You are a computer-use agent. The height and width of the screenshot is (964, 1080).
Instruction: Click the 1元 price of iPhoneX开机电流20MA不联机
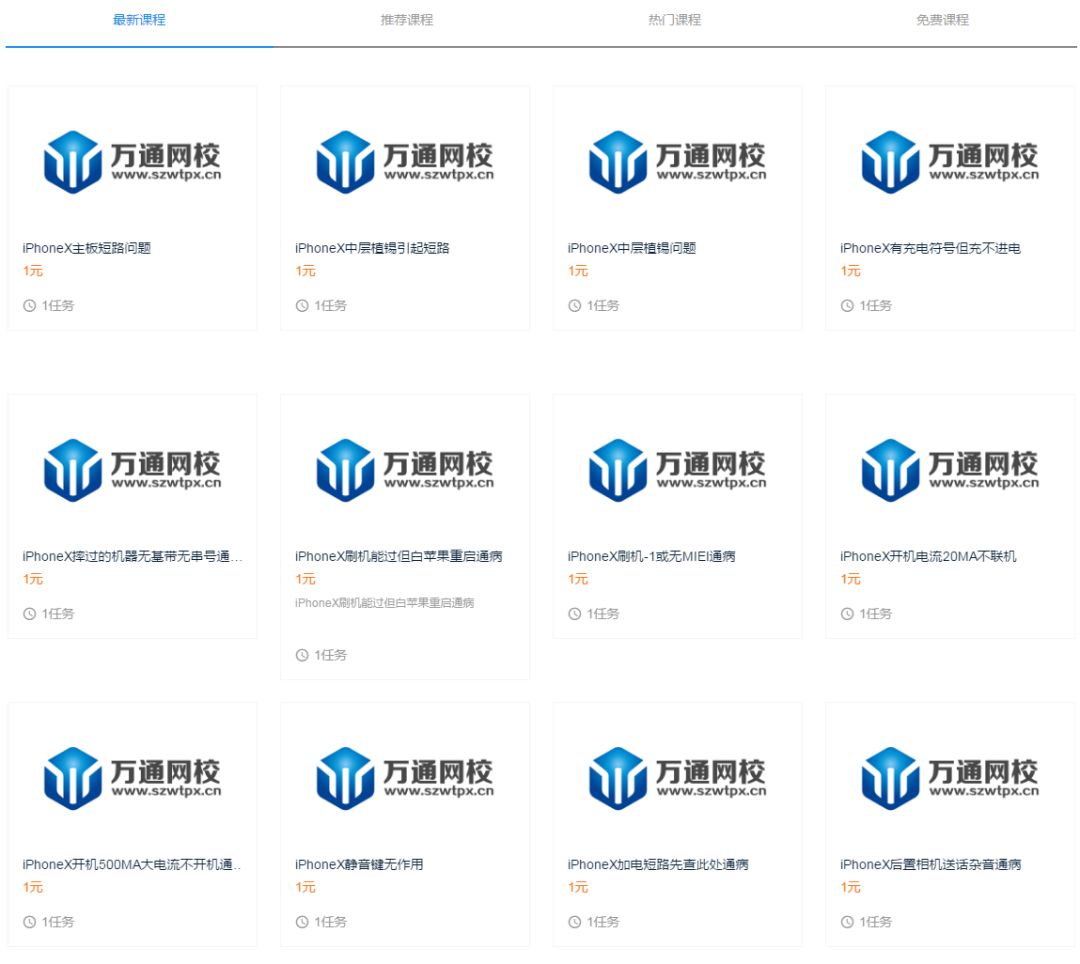(851, 580)
